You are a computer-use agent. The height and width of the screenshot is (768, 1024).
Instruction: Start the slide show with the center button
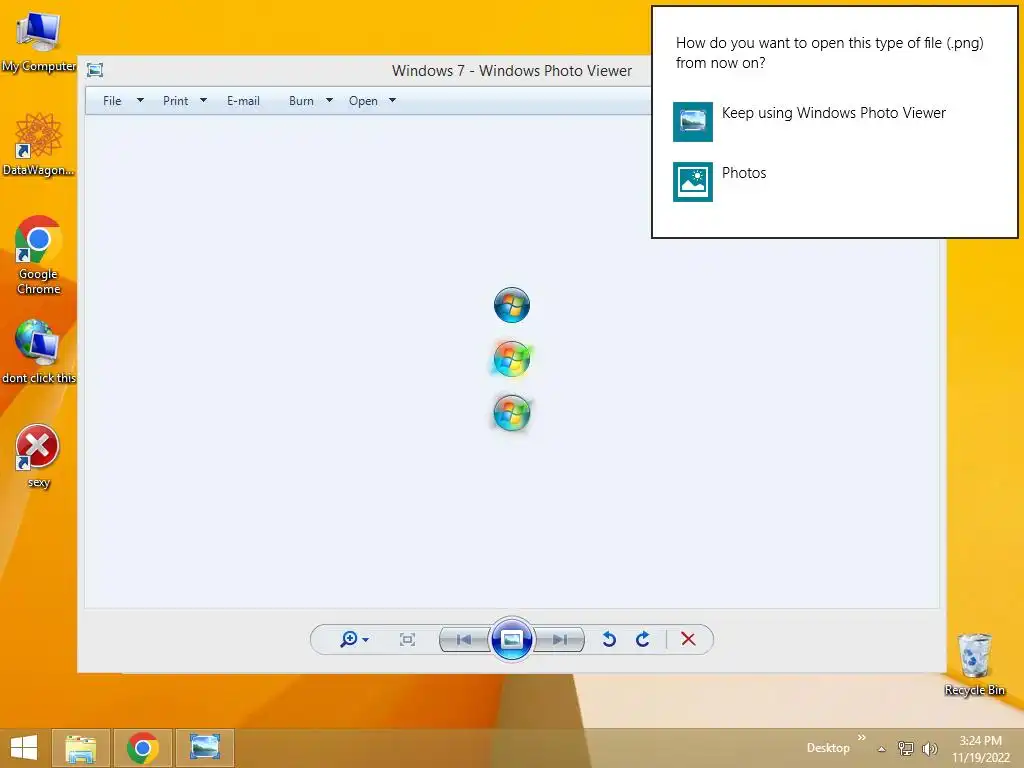point(511,639)
